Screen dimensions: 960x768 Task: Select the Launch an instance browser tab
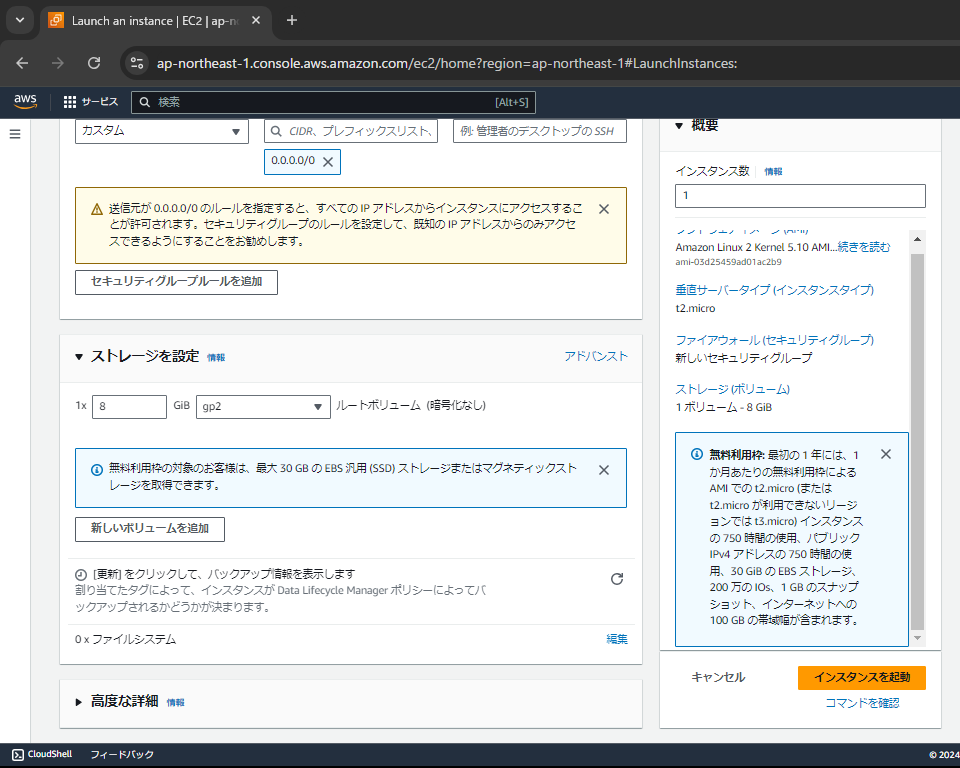[155, 20]
